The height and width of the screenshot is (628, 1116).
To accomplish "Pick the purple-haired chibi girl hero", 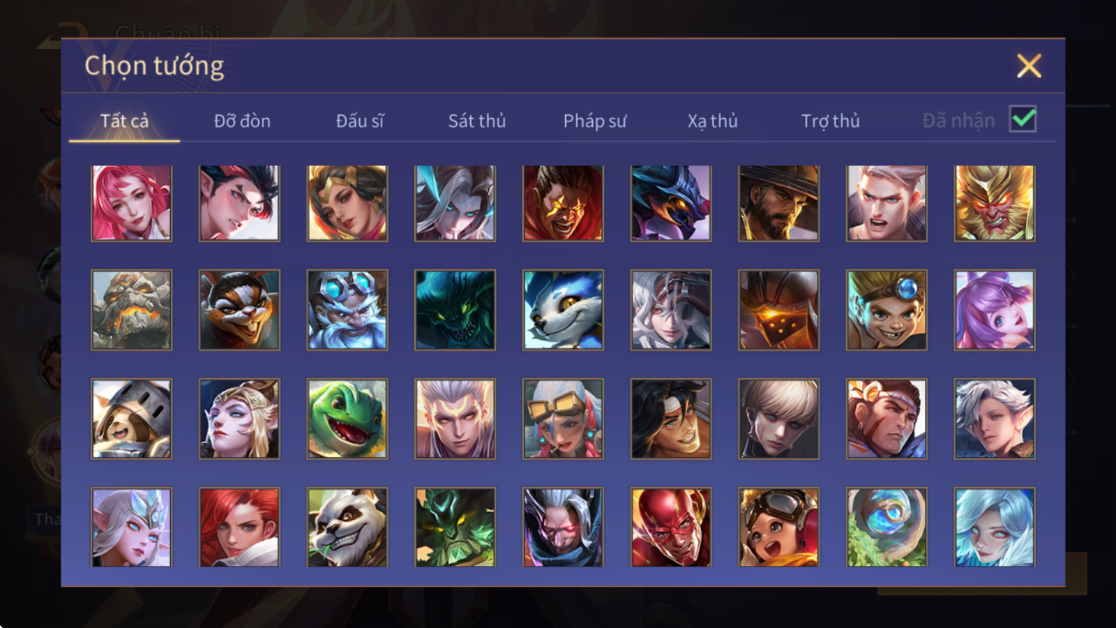I will 994,310.
